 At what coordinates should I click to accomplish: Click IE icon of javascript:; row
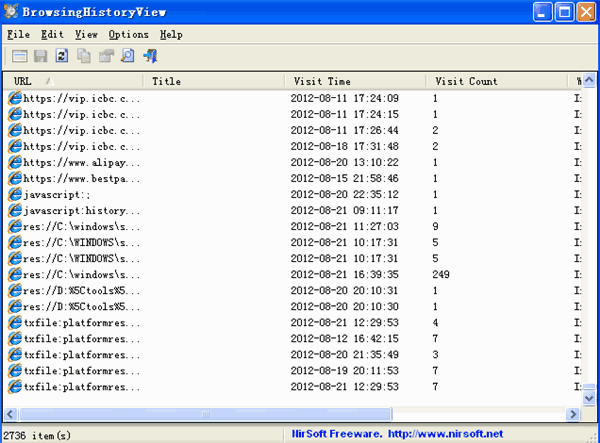(15, 195)
